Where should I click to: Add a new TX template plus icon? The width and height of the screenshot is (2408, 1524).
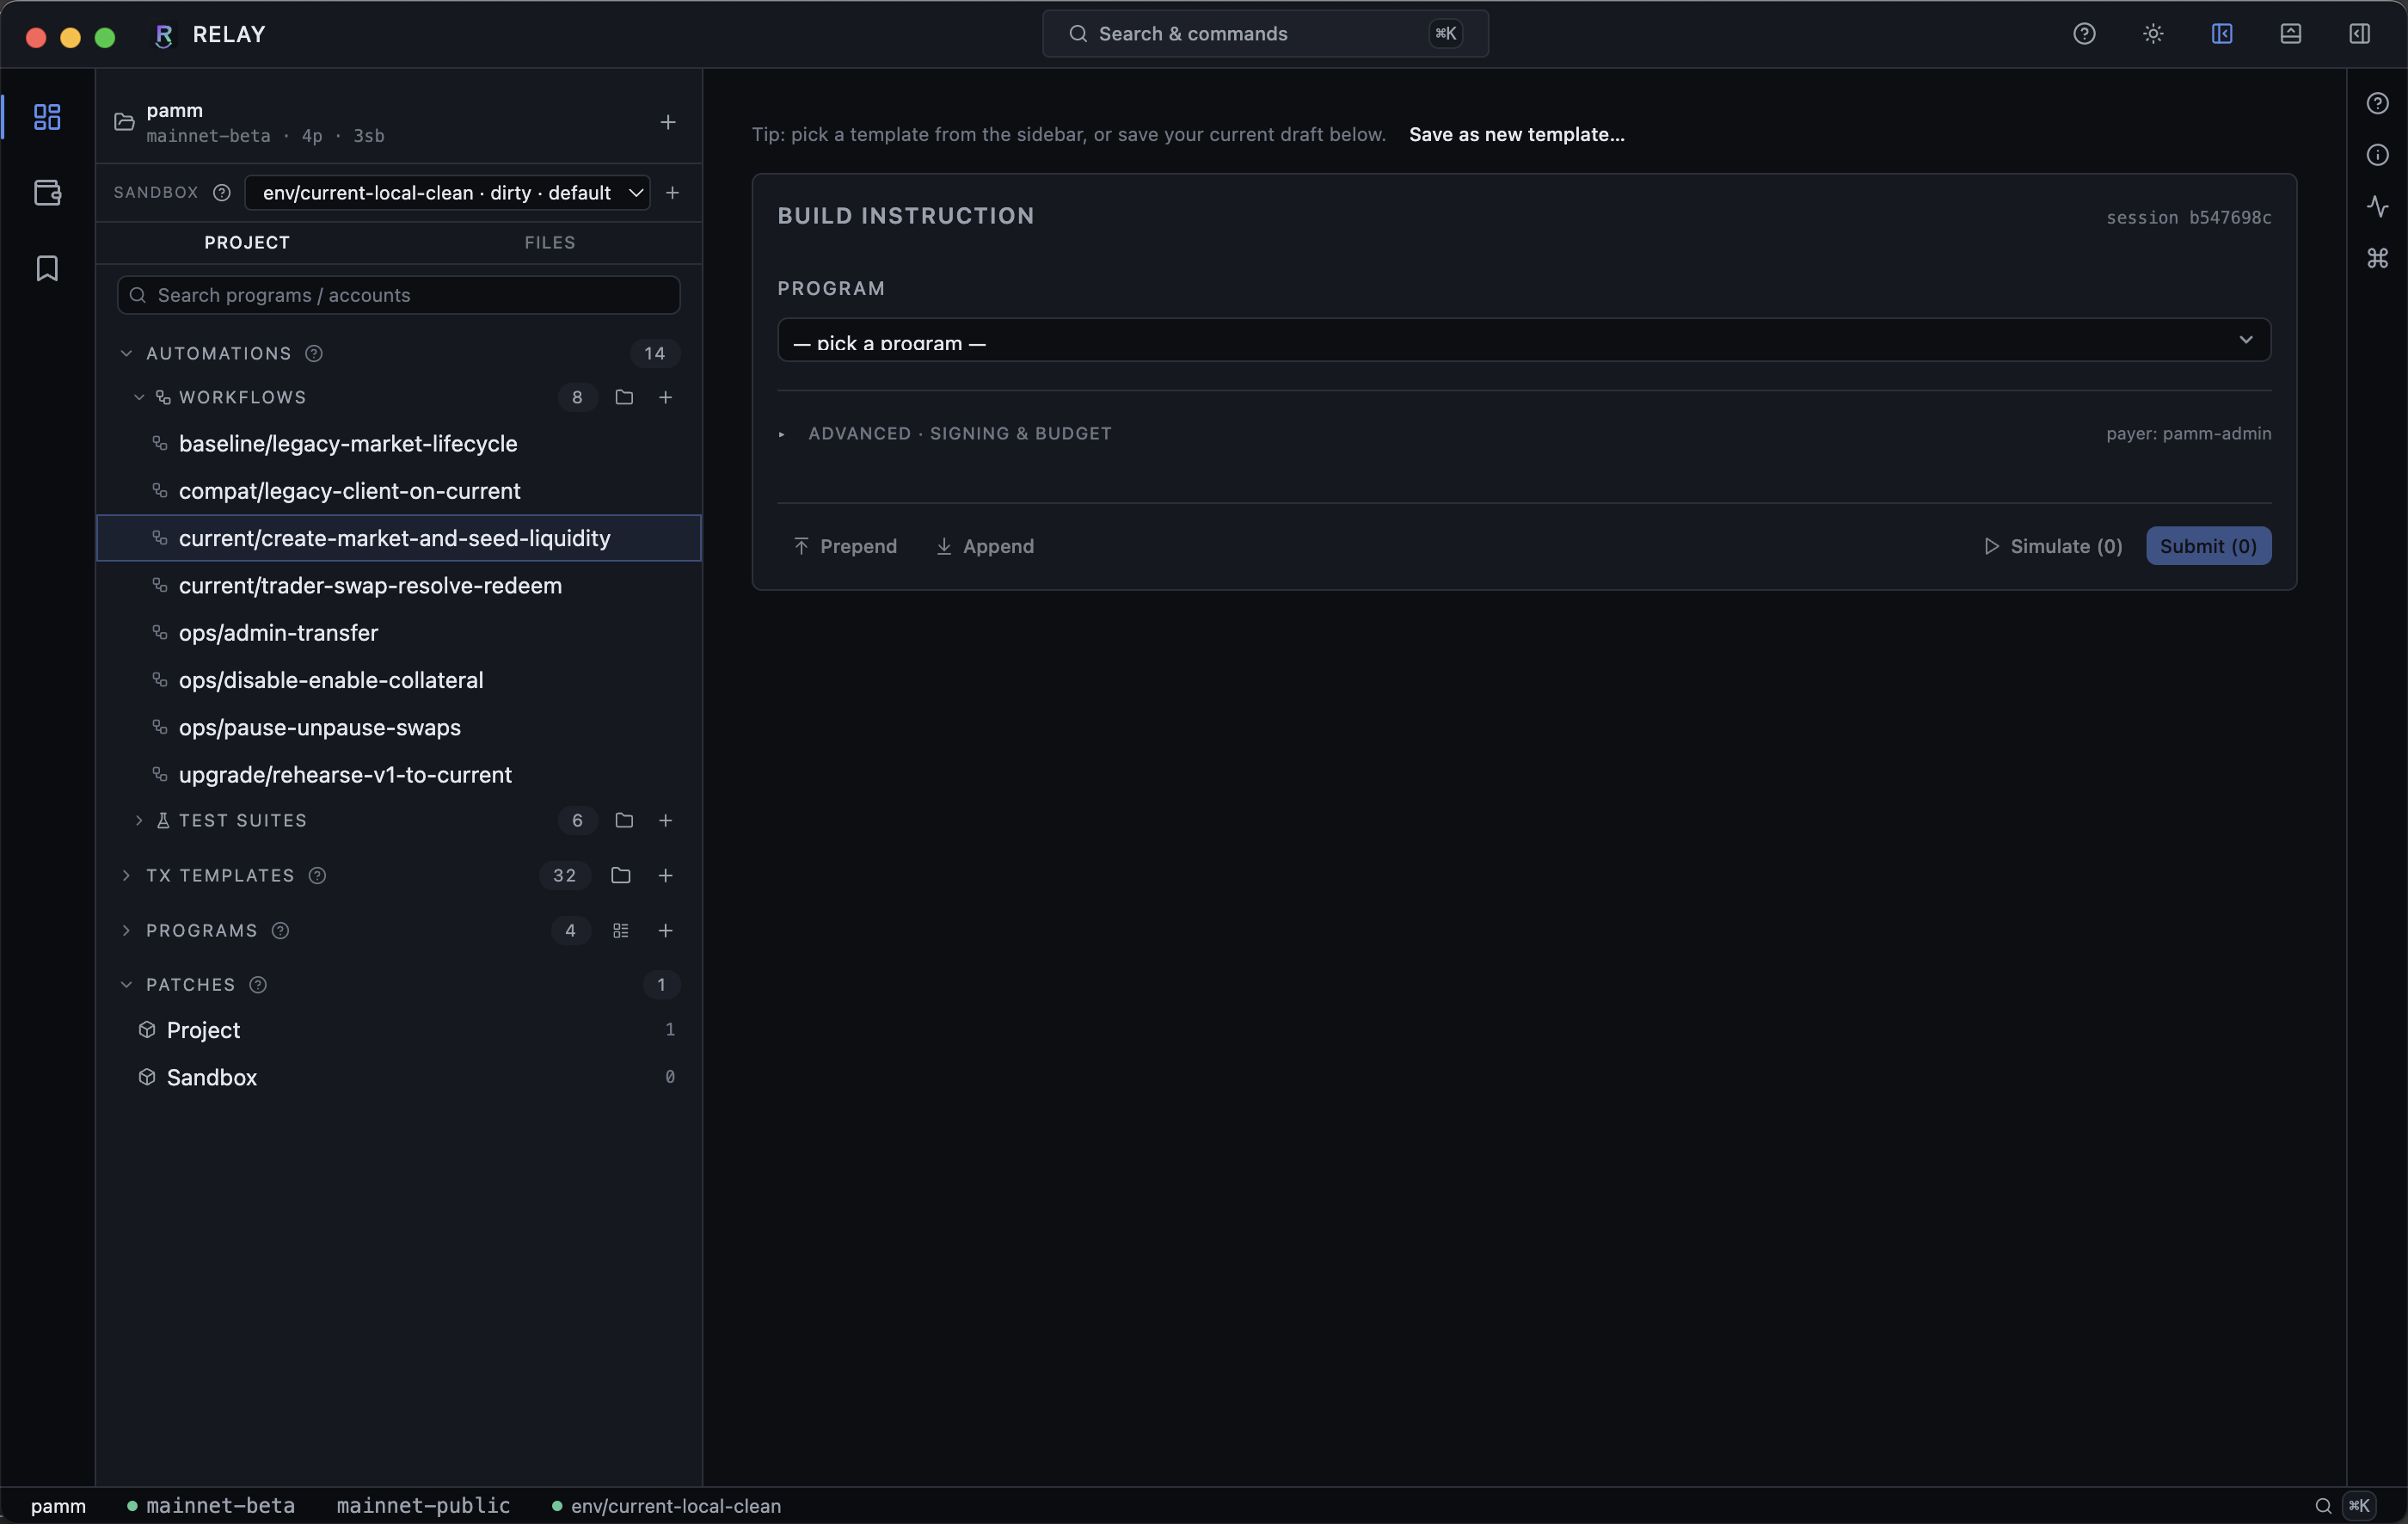tap(665, 875)
